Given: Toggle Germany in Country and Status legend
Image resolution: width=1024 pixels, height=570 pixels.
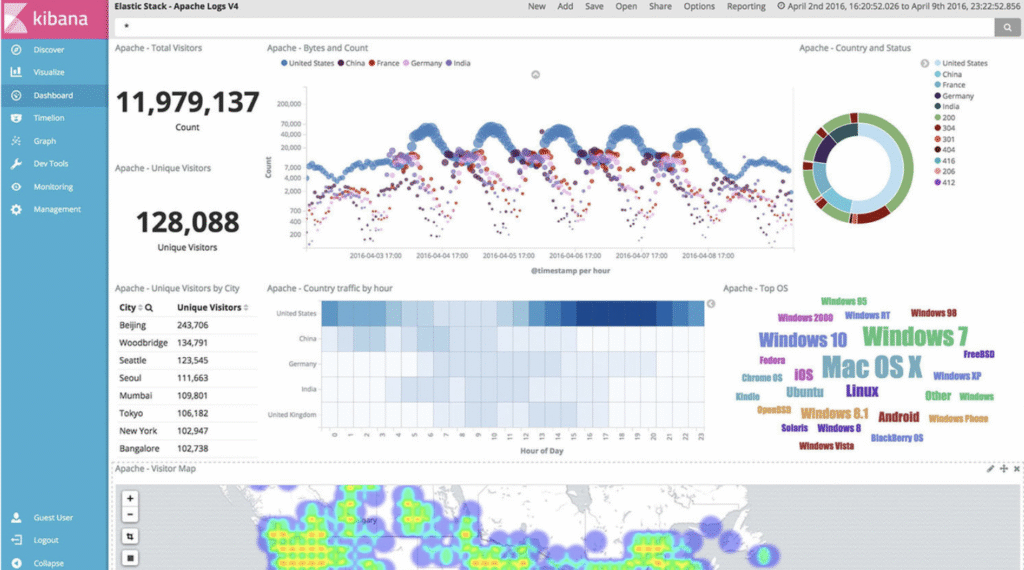Looking at the screenshot, I should click(957, 96).
